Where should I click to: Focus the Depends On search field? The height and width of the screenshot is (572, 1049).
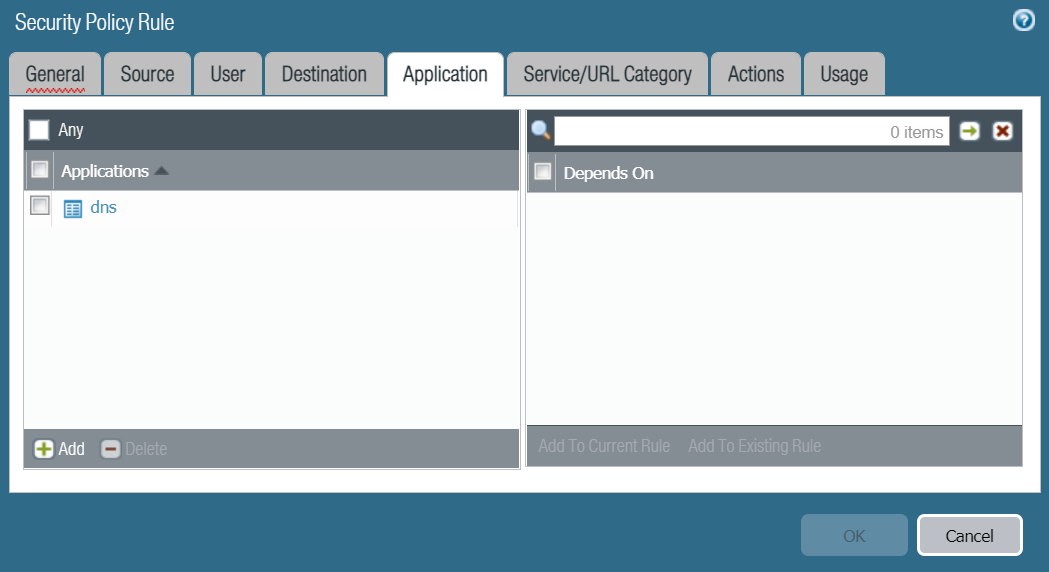click(x=750, y=131)
